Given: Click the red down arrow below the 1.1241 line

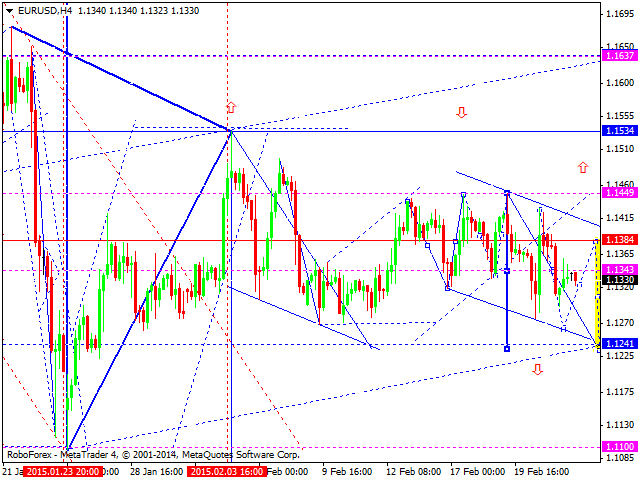Looking at the screenshot, I should [538, 369].
